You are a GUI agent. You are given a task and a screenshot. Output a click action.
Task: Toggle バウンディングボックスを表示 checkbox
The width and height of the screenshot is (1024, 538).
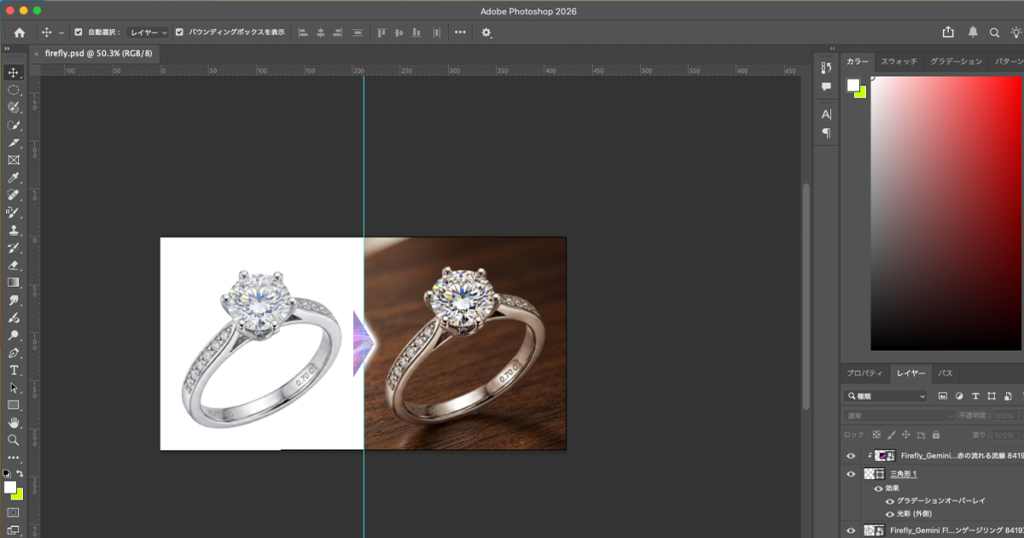tap(180, 32)
